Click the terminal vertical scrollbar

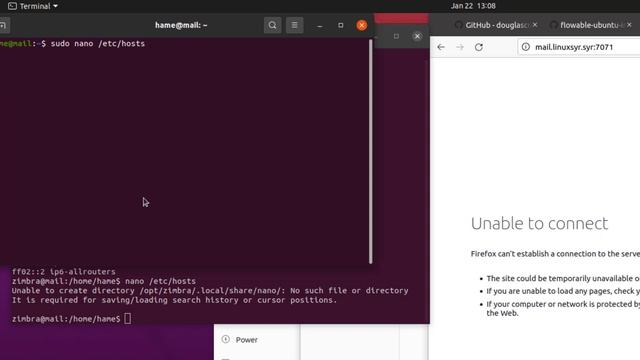[371, 151]
